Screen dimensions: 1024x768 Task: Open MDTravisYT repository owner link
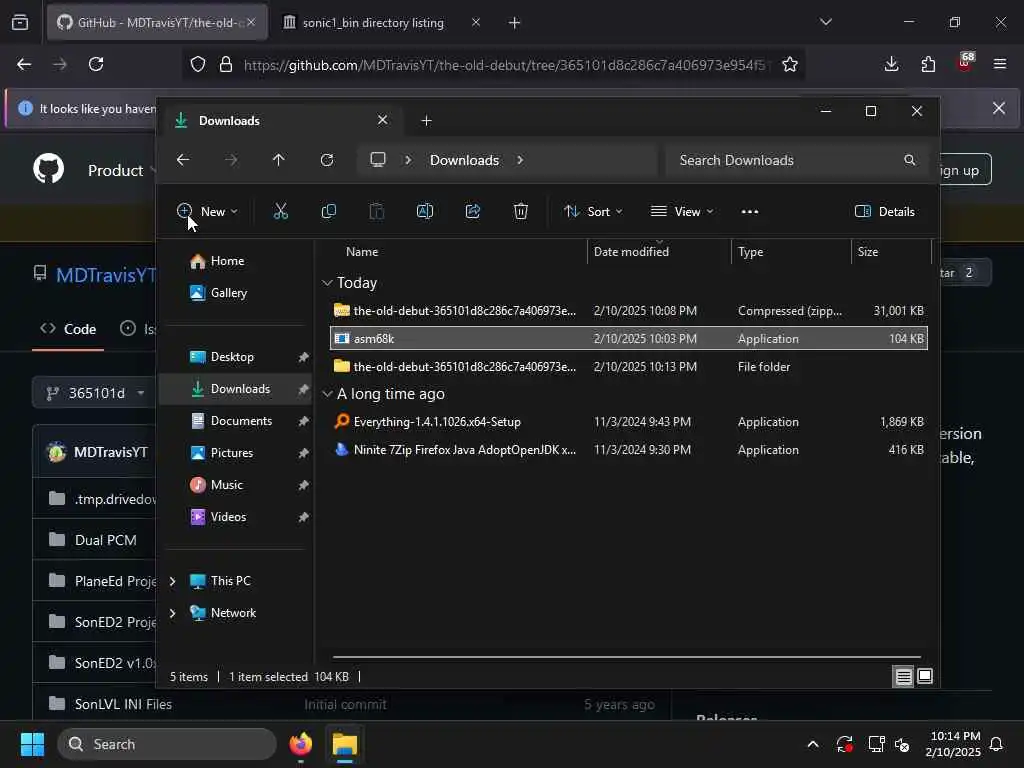(104, 275)
